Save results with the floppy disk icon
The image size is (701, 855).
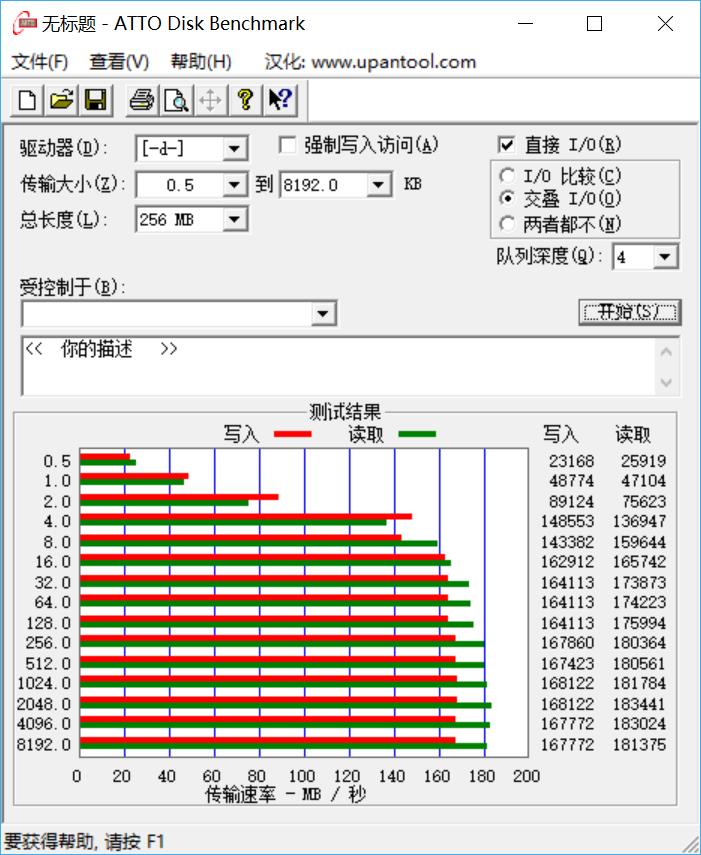click(x=96, y=100)
